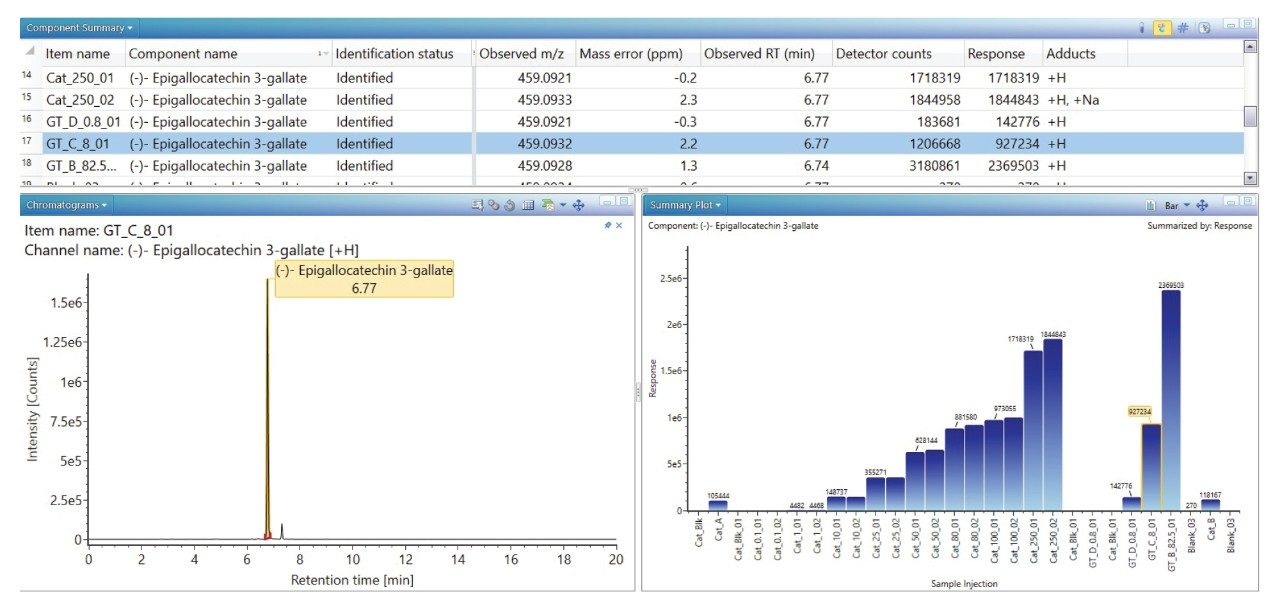Click the GT_D_0.8_01 bar labeled 142776

[x=1131, y=504]
